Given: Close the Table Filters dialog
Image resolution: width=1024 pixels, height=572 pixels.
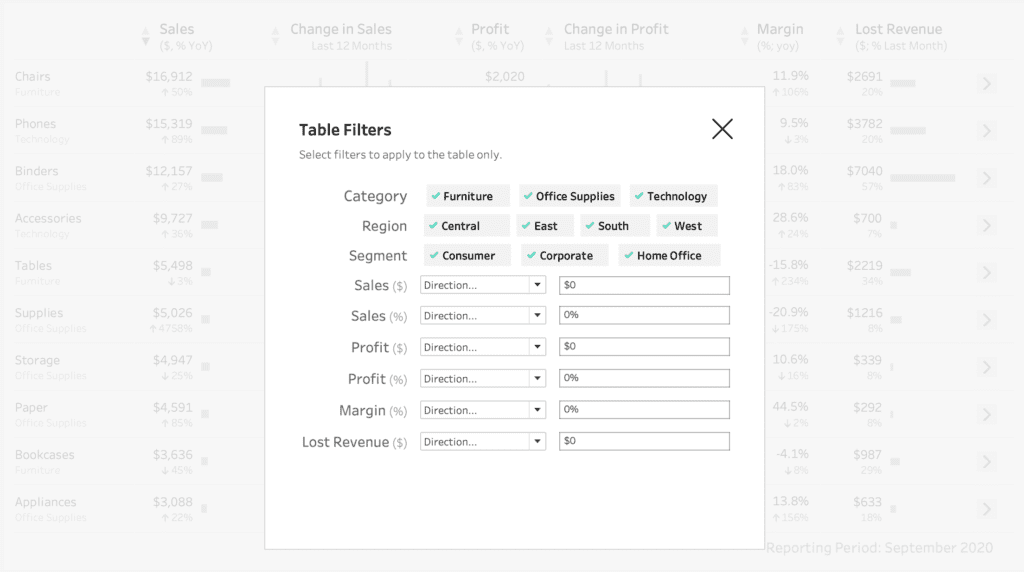Looking at the screenshot, I should click(x=722, y=128).
